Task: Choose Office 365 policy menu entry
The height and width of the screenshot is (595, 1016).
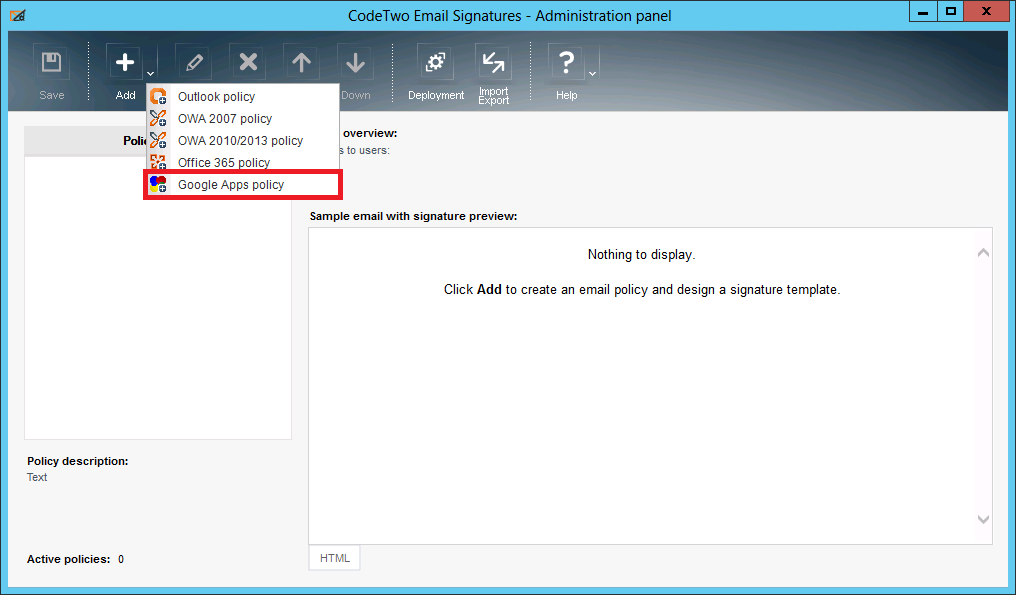Action: click(243, 163)
